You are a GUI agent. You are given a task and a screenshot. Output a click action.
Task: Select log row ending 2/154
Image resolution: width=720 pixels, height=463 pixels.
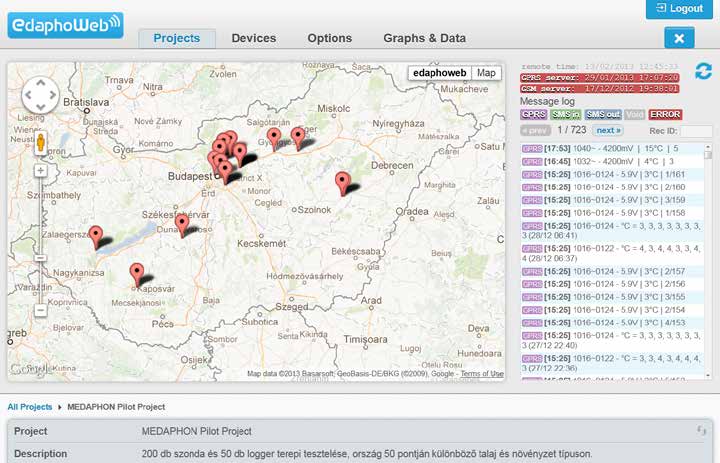click(612, 310)
